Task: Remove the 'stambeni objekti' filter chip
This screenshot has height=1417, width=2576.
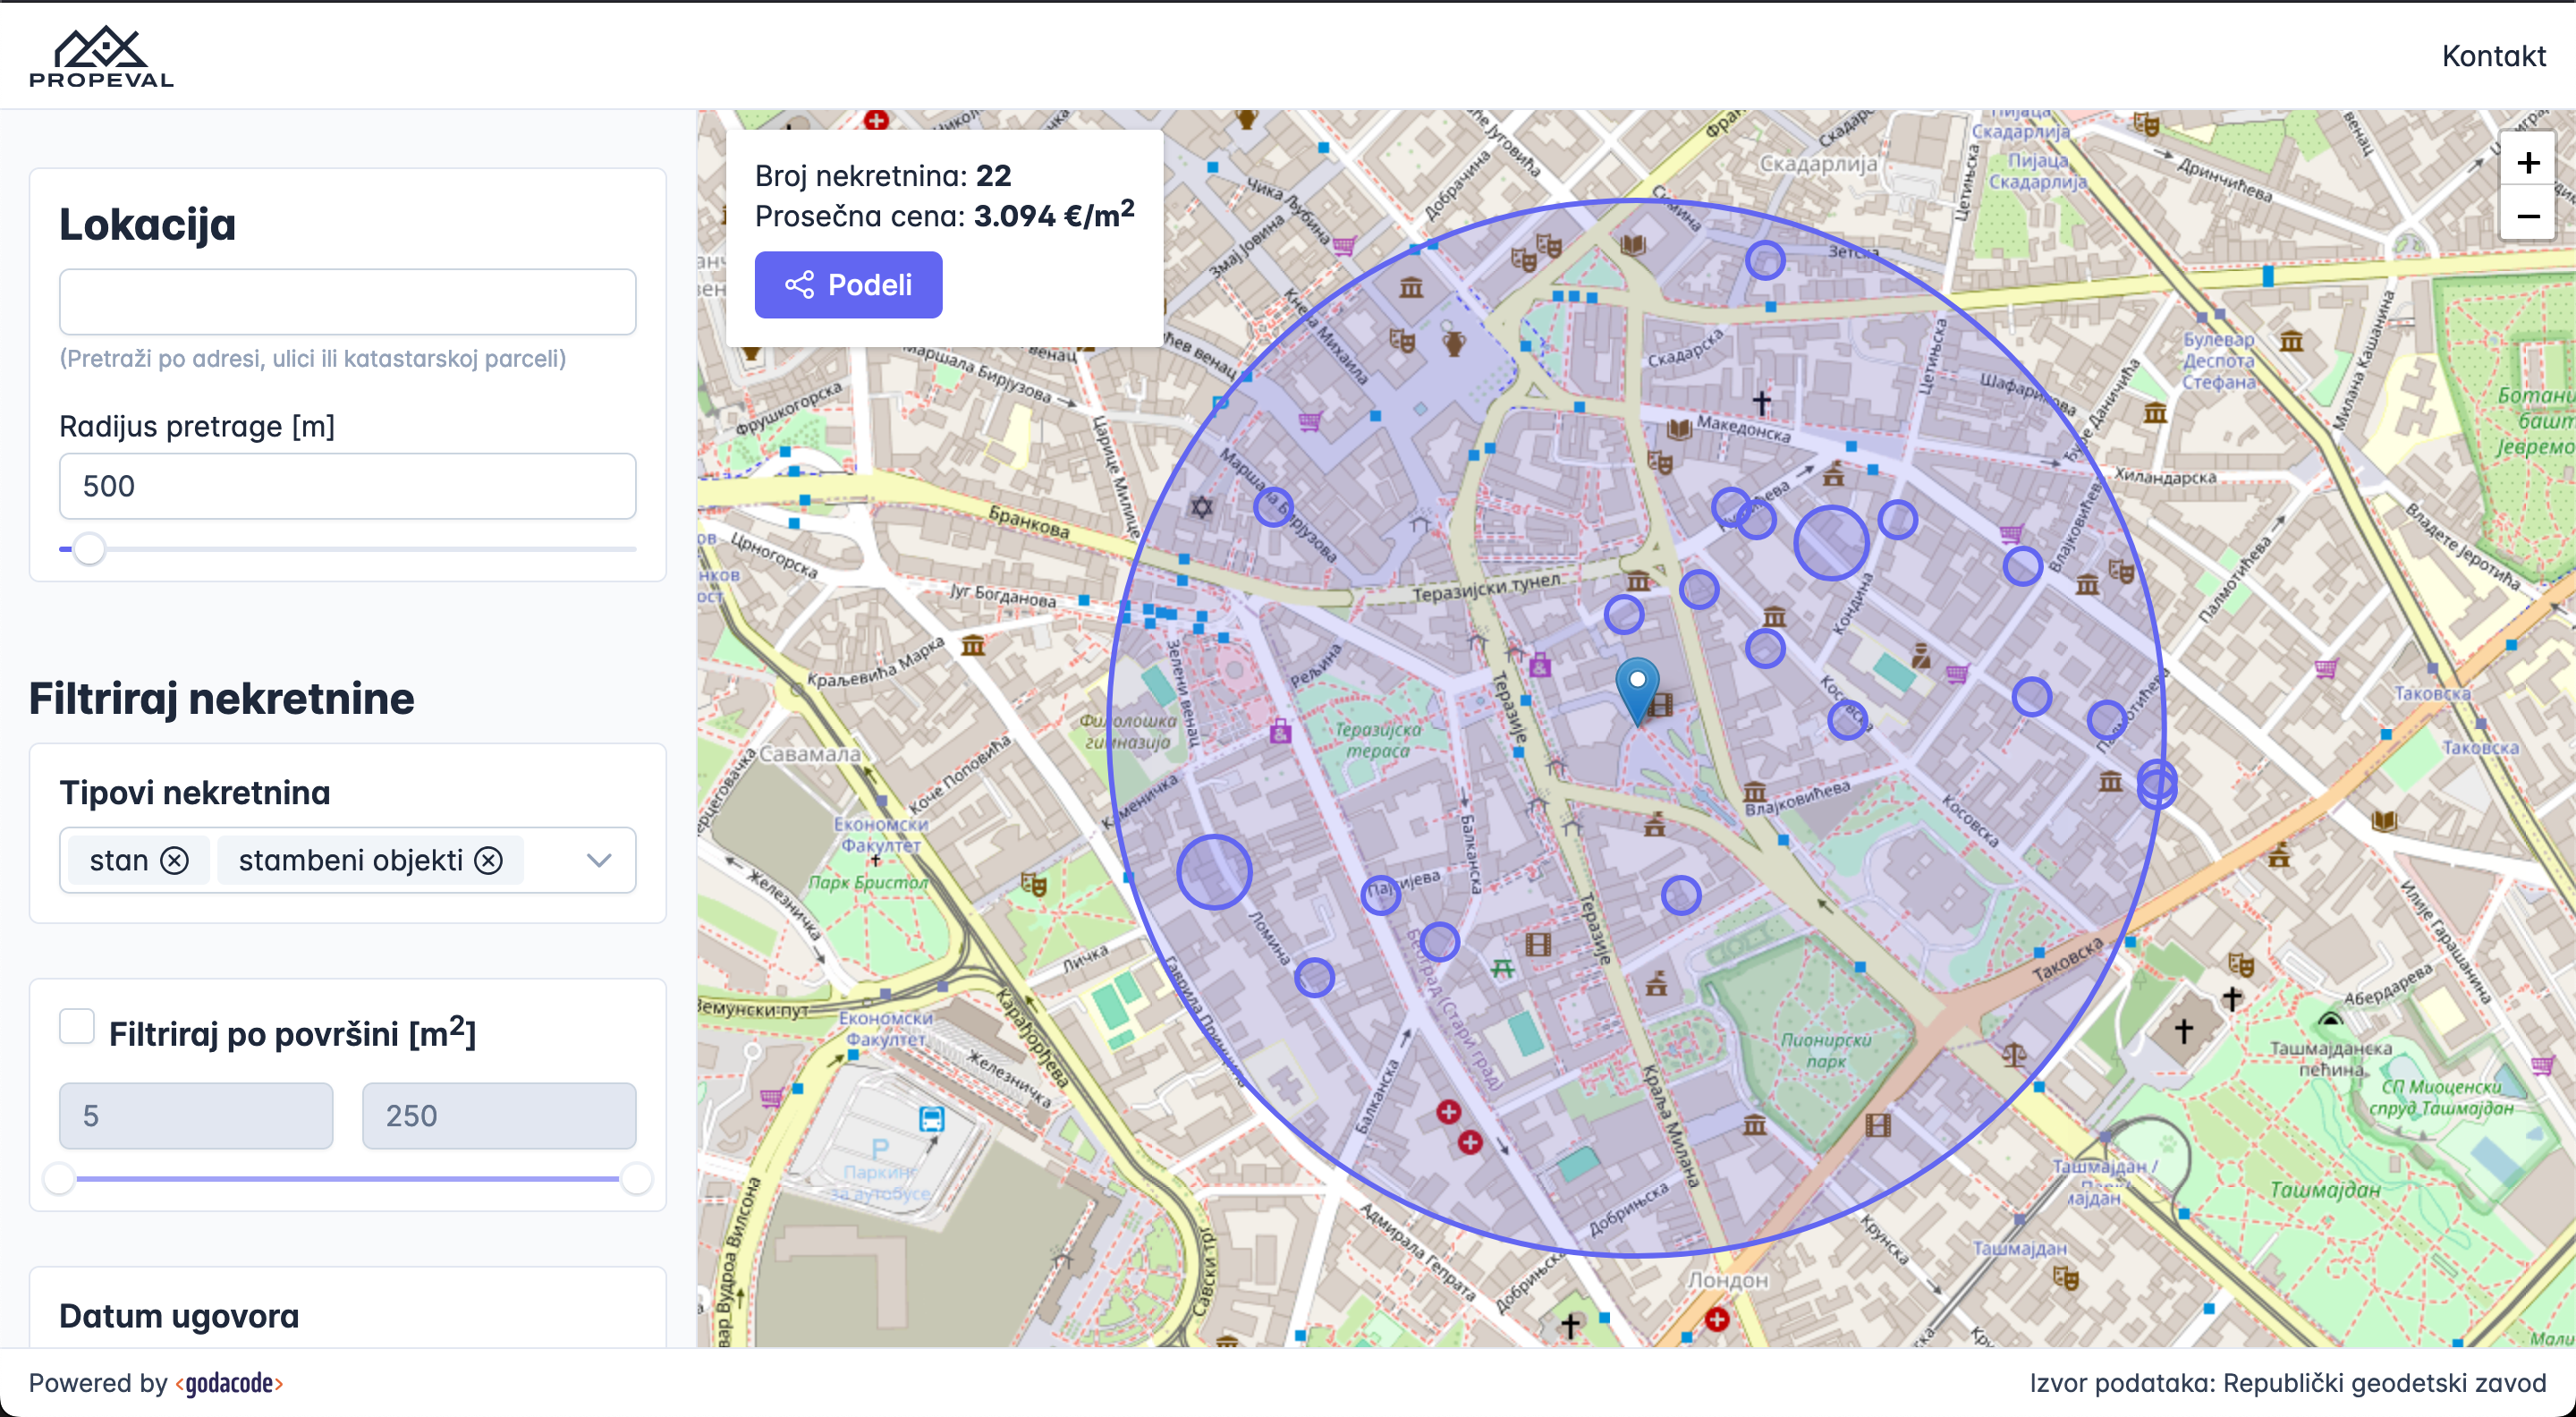Action: pyautogui.click(x=489, y=860)
